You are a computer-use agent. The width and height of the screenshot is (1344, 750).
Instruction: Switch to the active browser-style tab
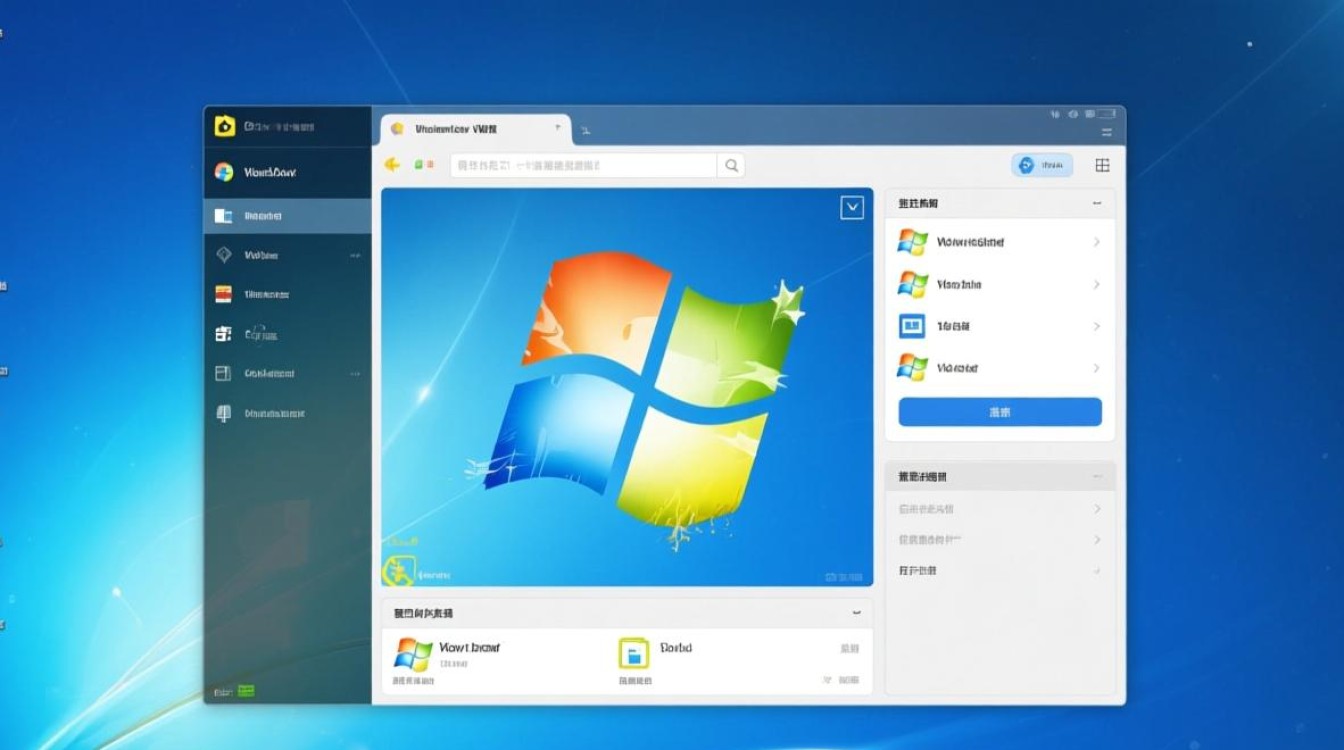pos(470,129)
